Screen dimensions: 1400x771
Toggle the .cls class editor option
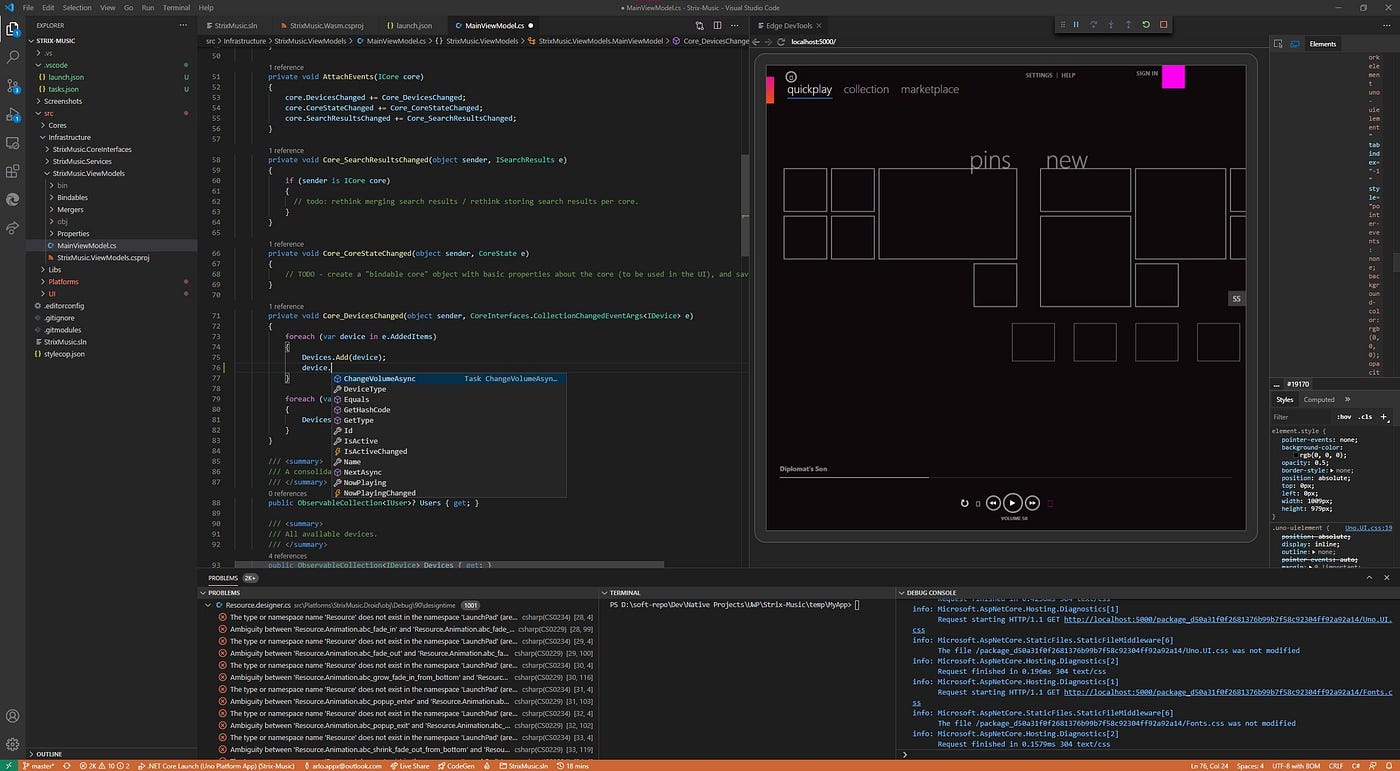pyautogui.click(x=1366, y=417)
